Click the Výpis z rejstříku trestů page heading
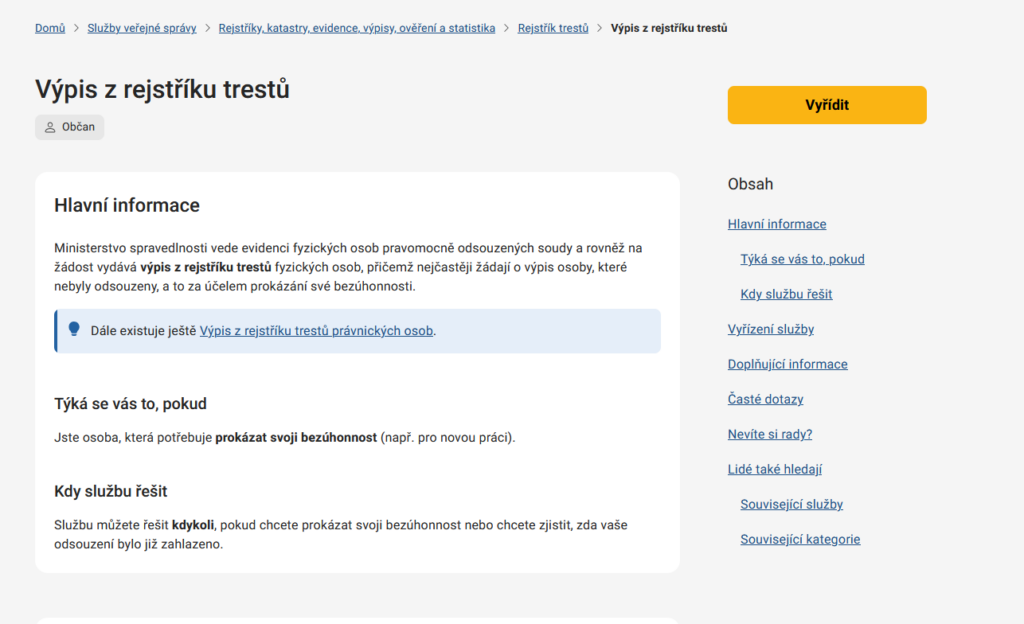 click(162, 89)
